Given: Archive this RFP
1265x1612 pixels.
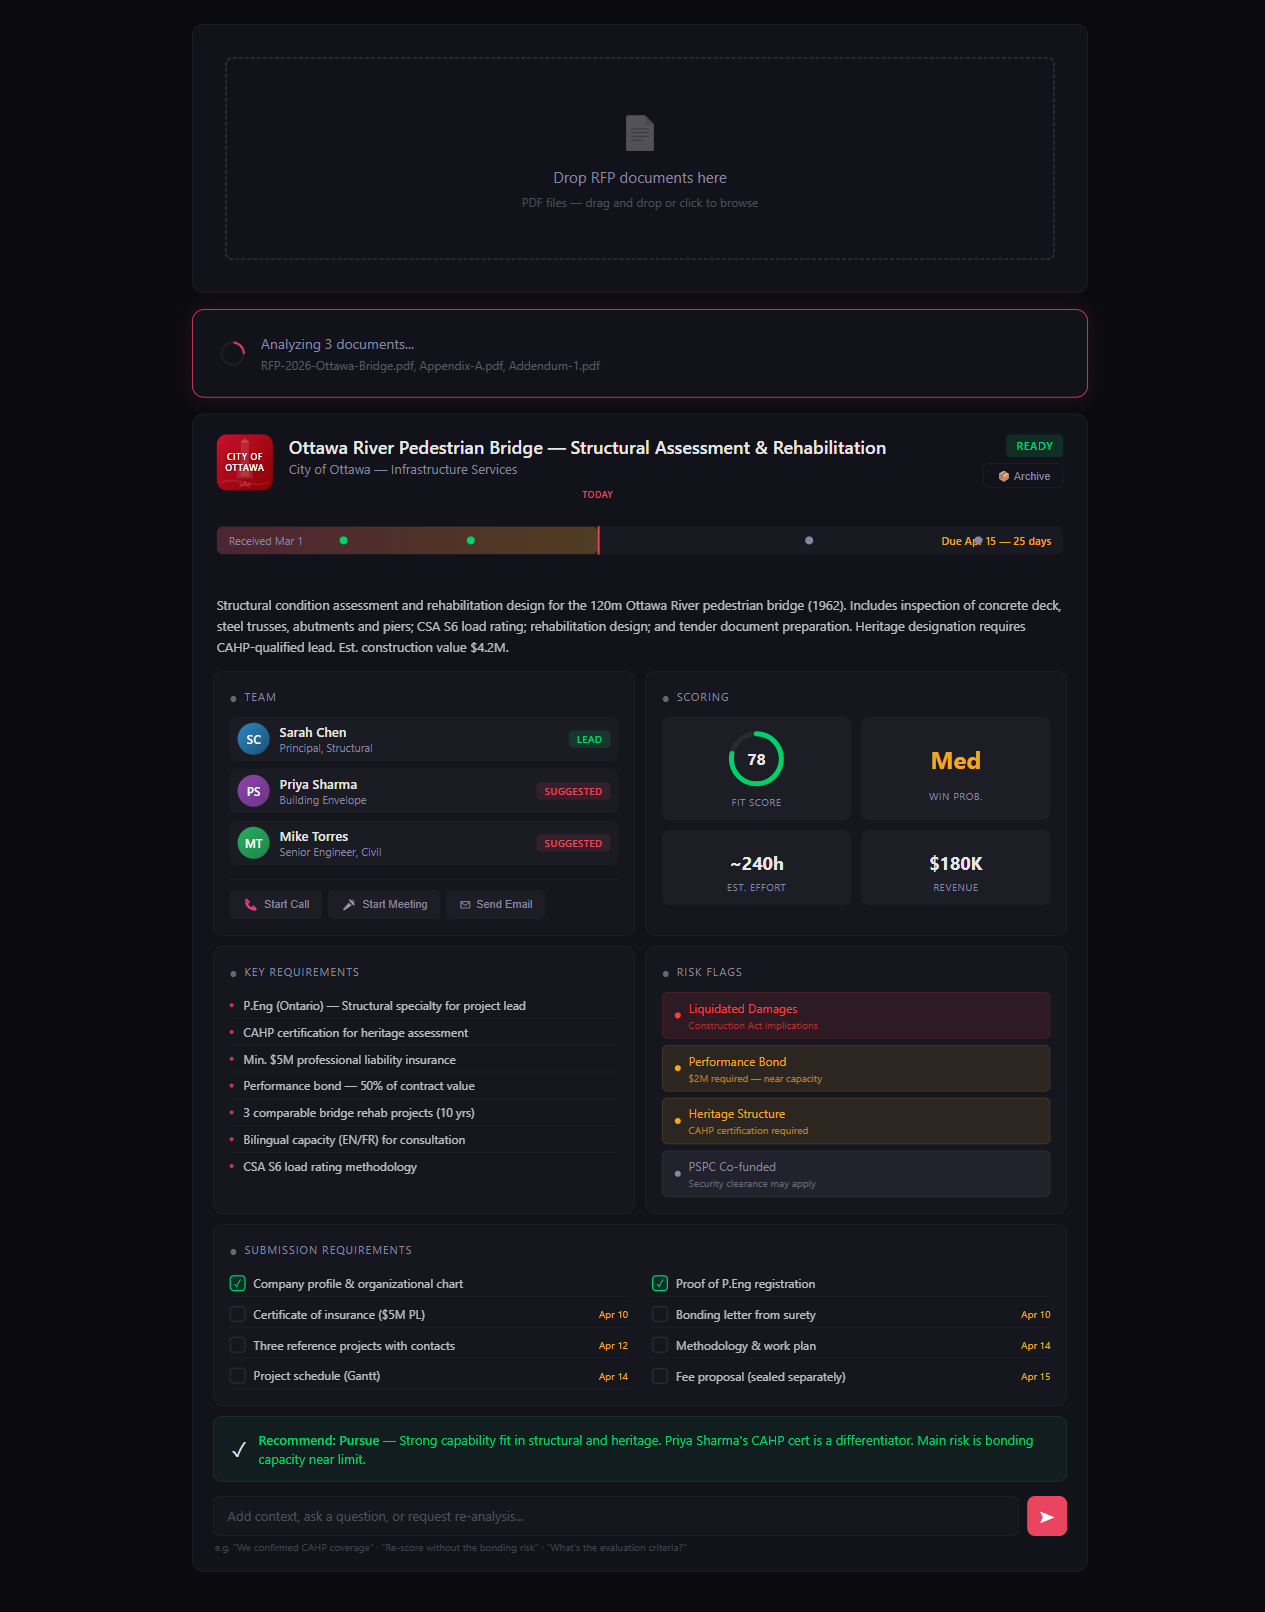Looking at the screenshot, I should click(x=1023, y=476).
